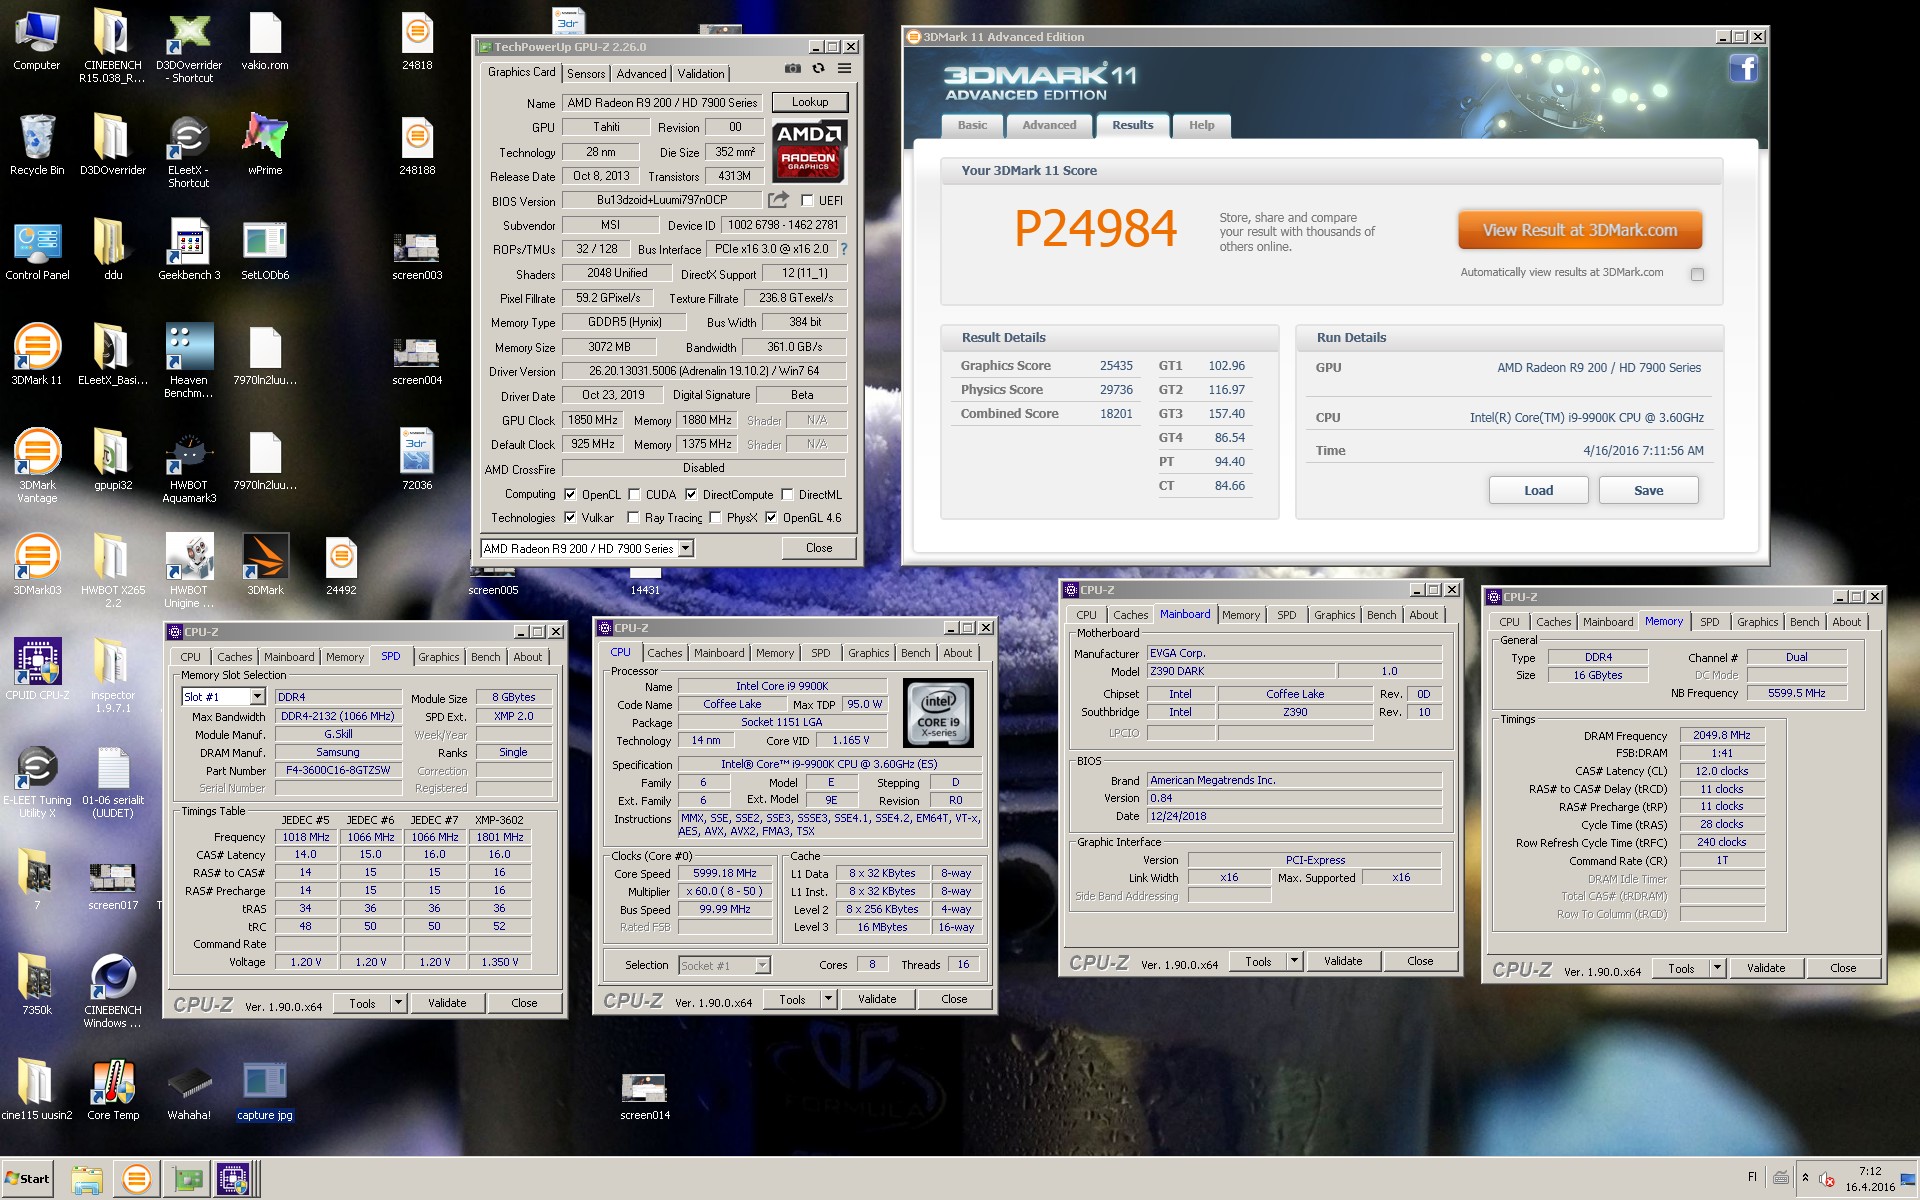Click the DRAM Frequency value 2049.8 MHz
This screenshot has height=1200, width=1920.
pyautogui.click(x=1722, y=735)
